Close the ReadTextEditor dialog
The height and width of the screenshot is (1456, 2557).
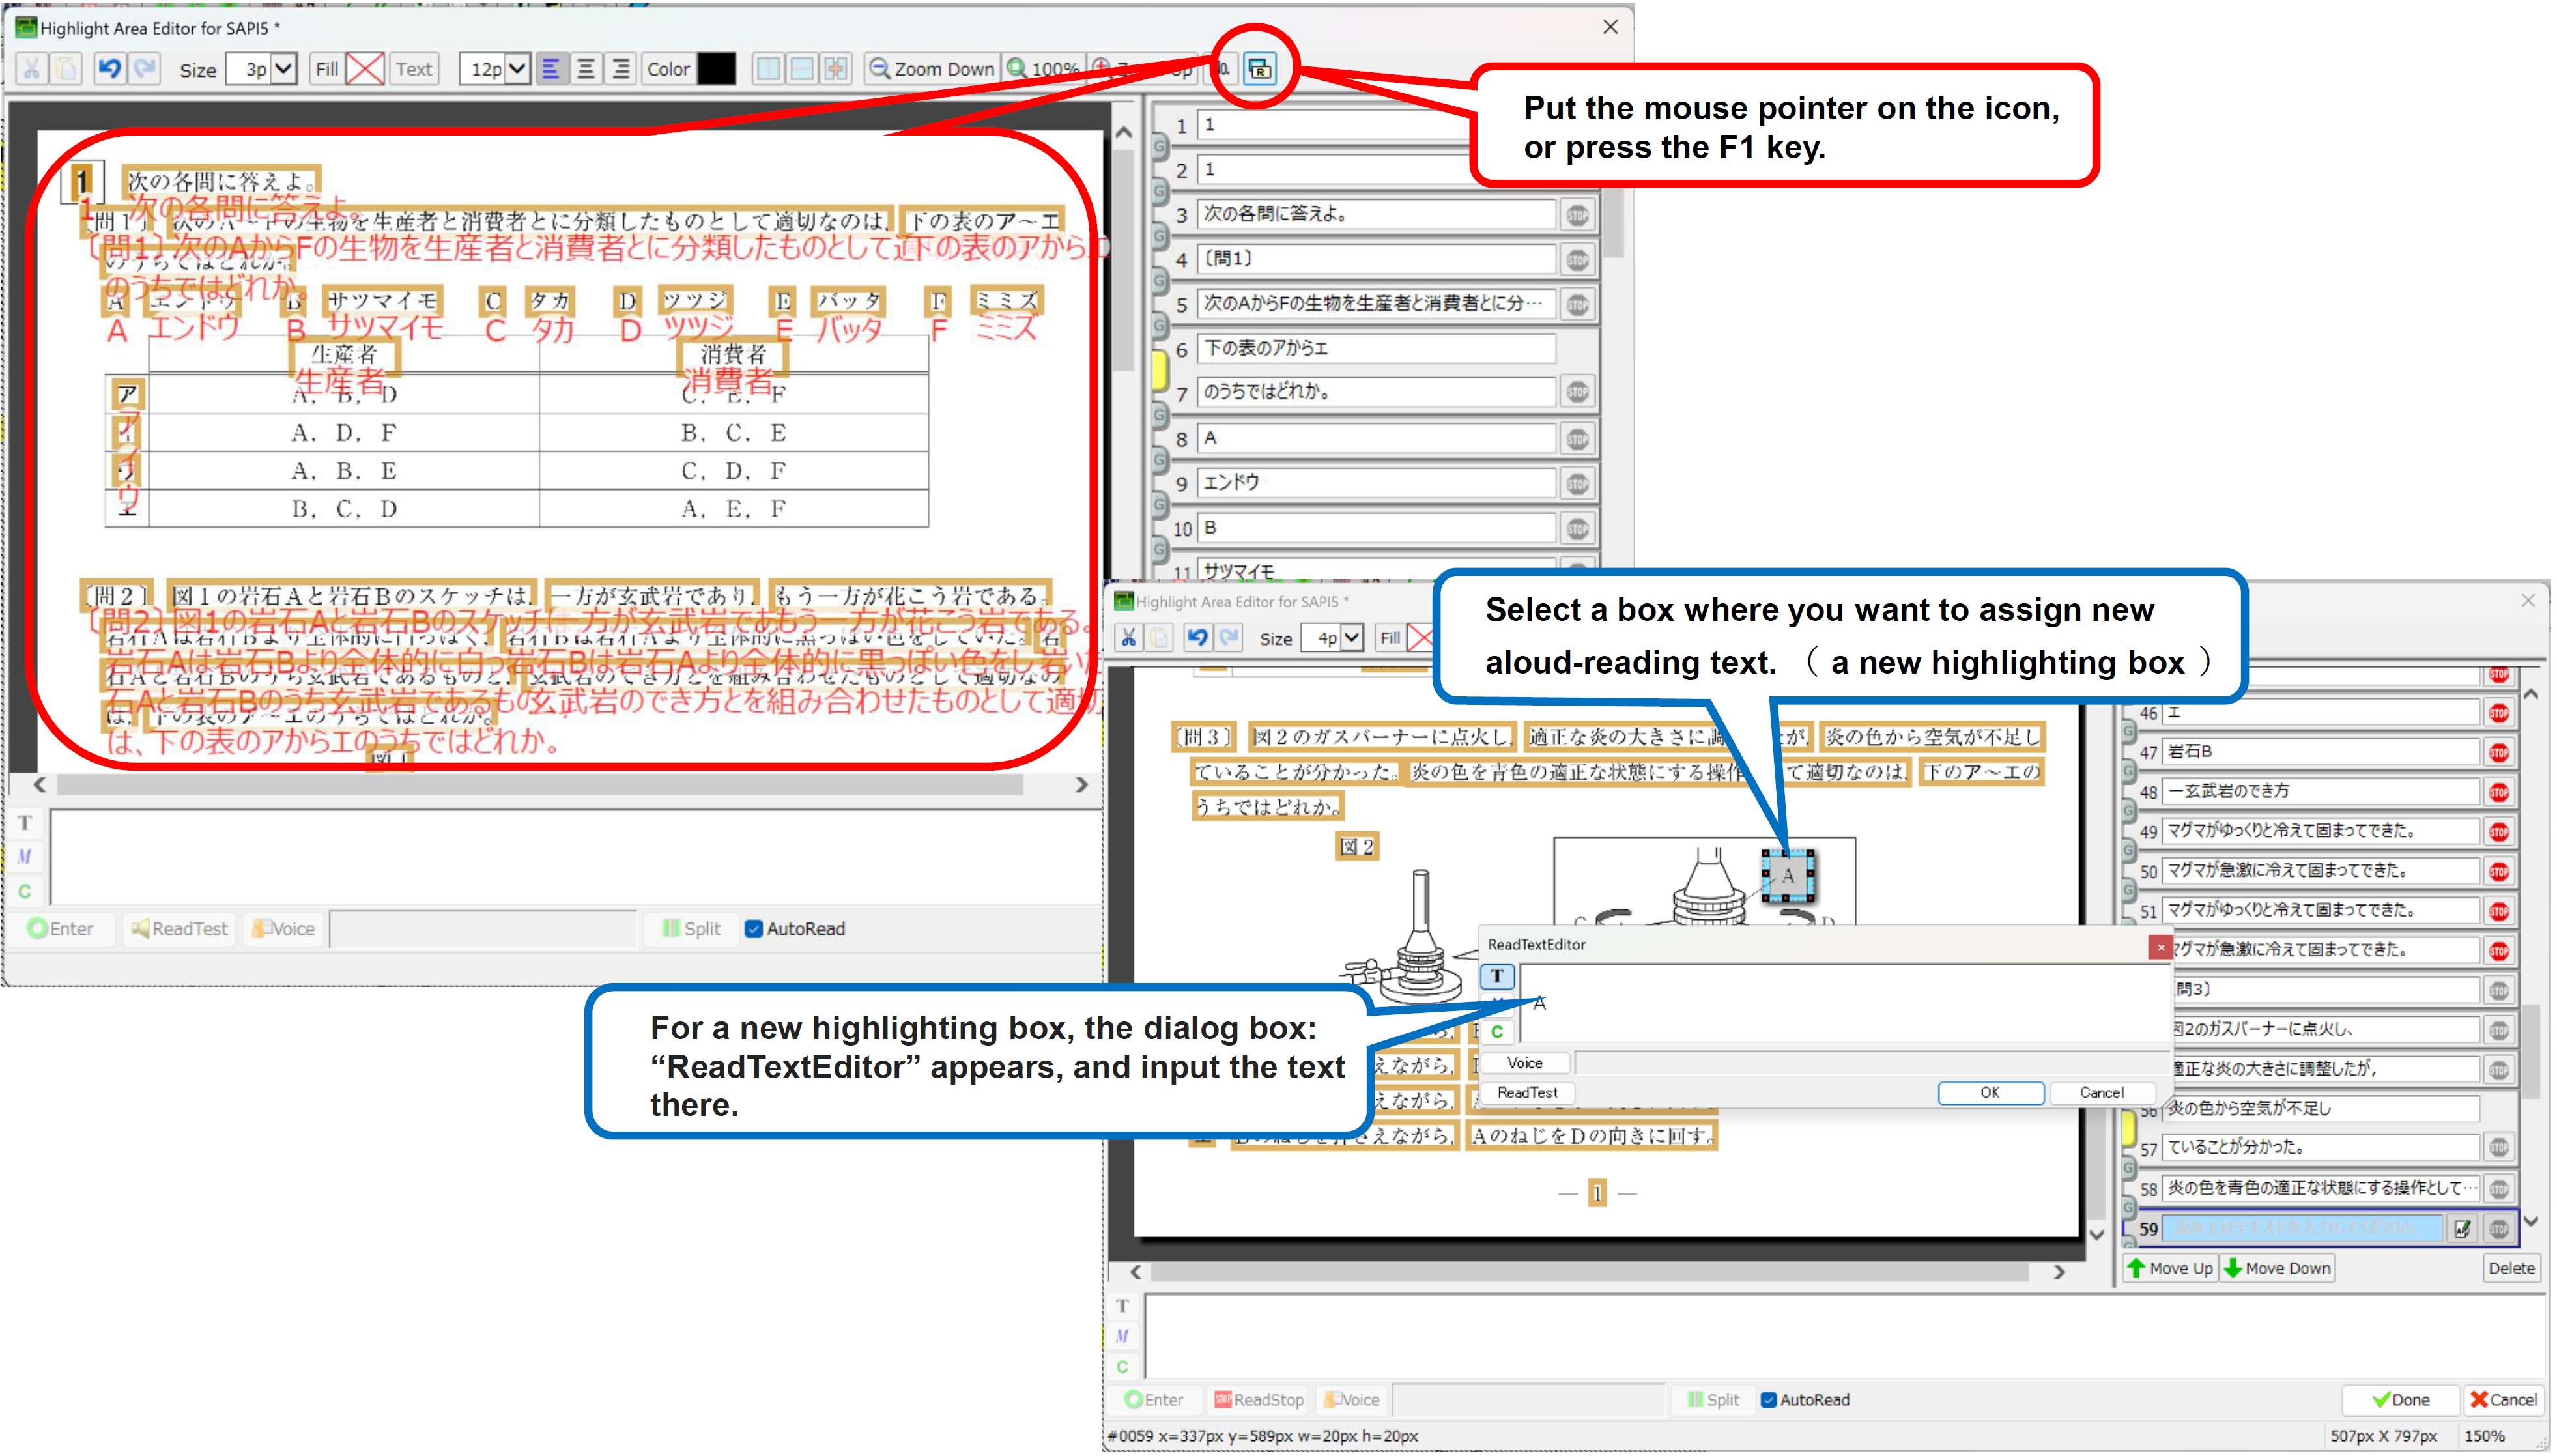(2161, 947)
